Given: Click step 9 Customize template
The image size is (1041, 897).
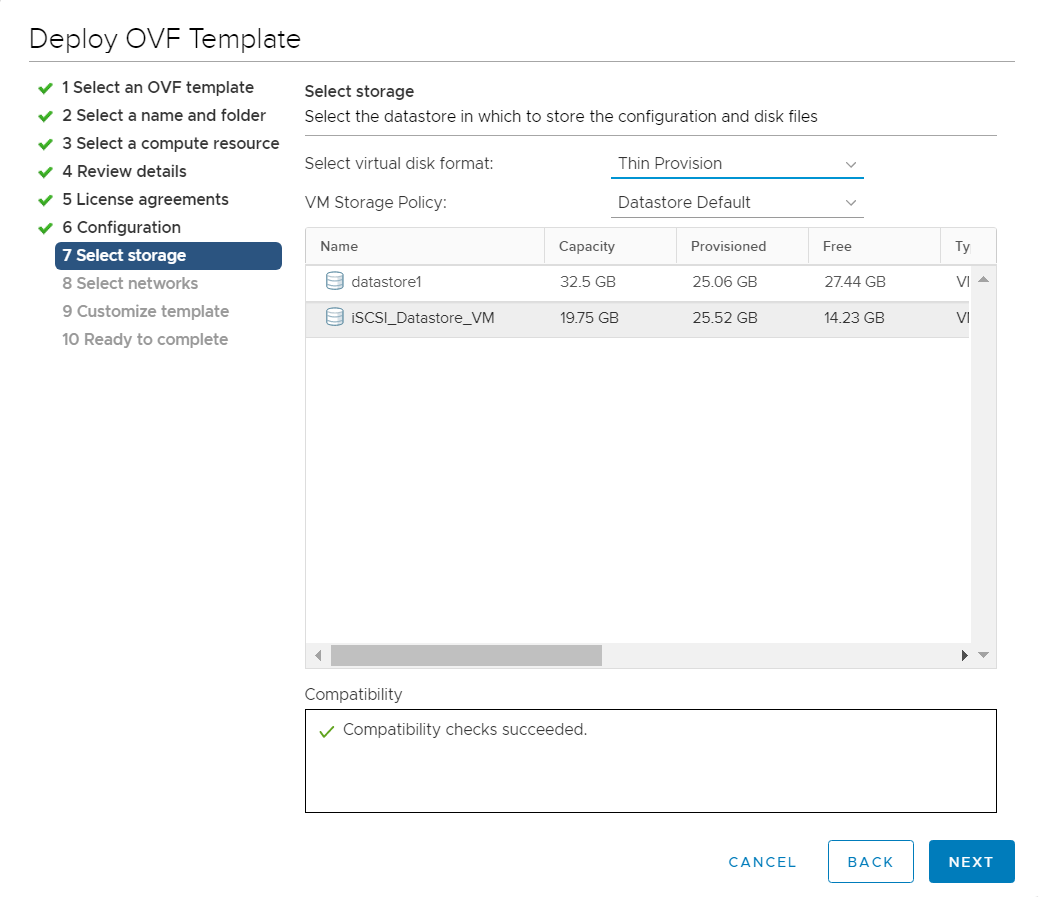Looking at the screenshot, I should pyautogui.click(x=145, y=311).
